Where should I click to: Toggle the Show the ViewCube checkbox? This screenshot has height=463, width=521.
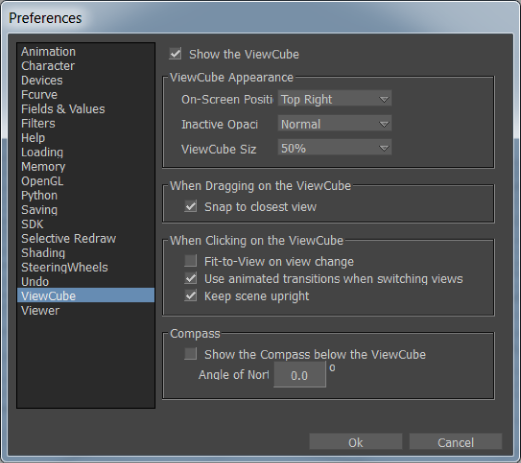(175, 54)
